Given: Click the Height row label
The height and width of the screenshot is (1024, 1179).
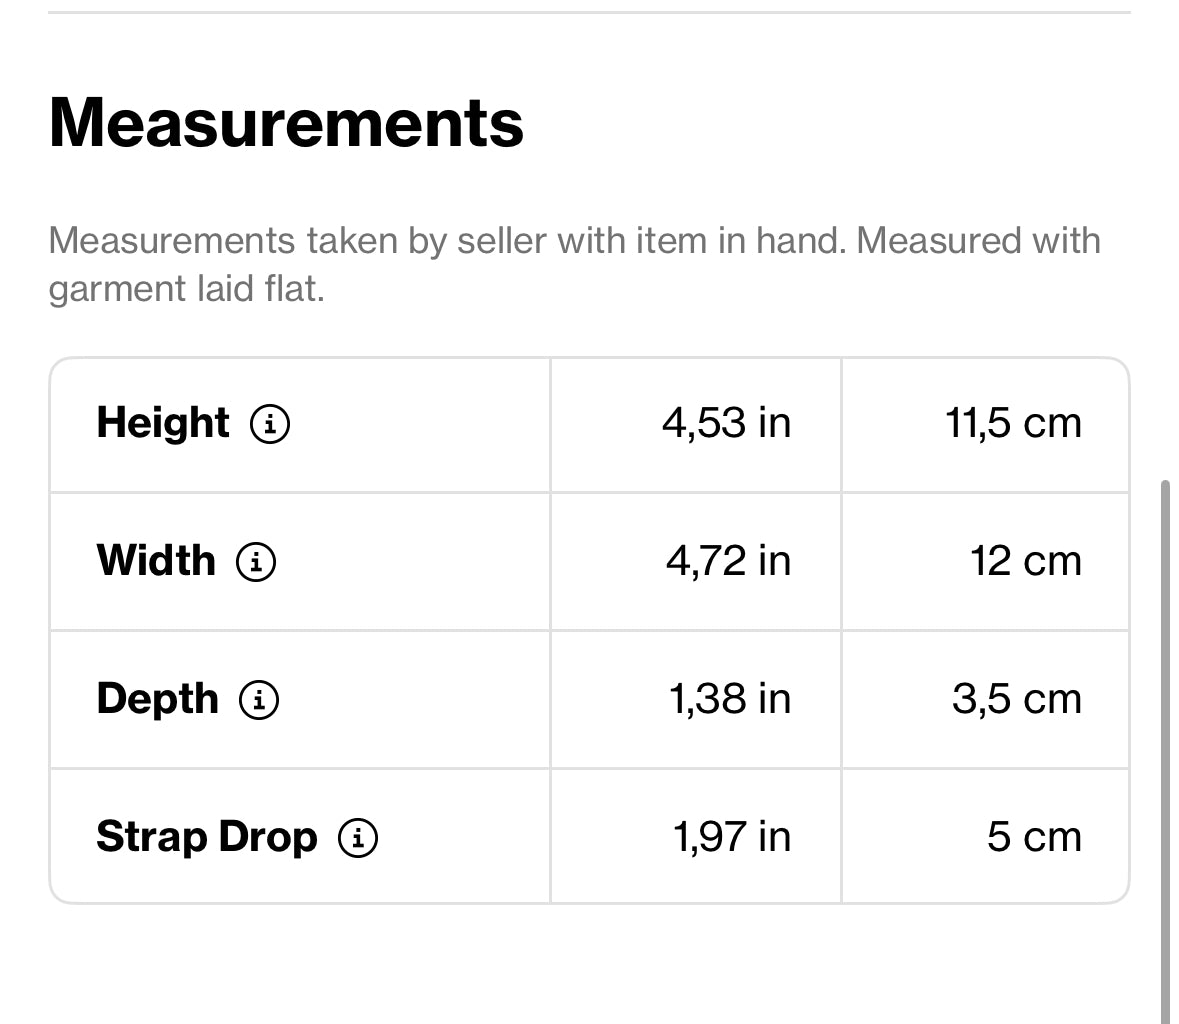Looking at the screenshot, I should point(163,423).
